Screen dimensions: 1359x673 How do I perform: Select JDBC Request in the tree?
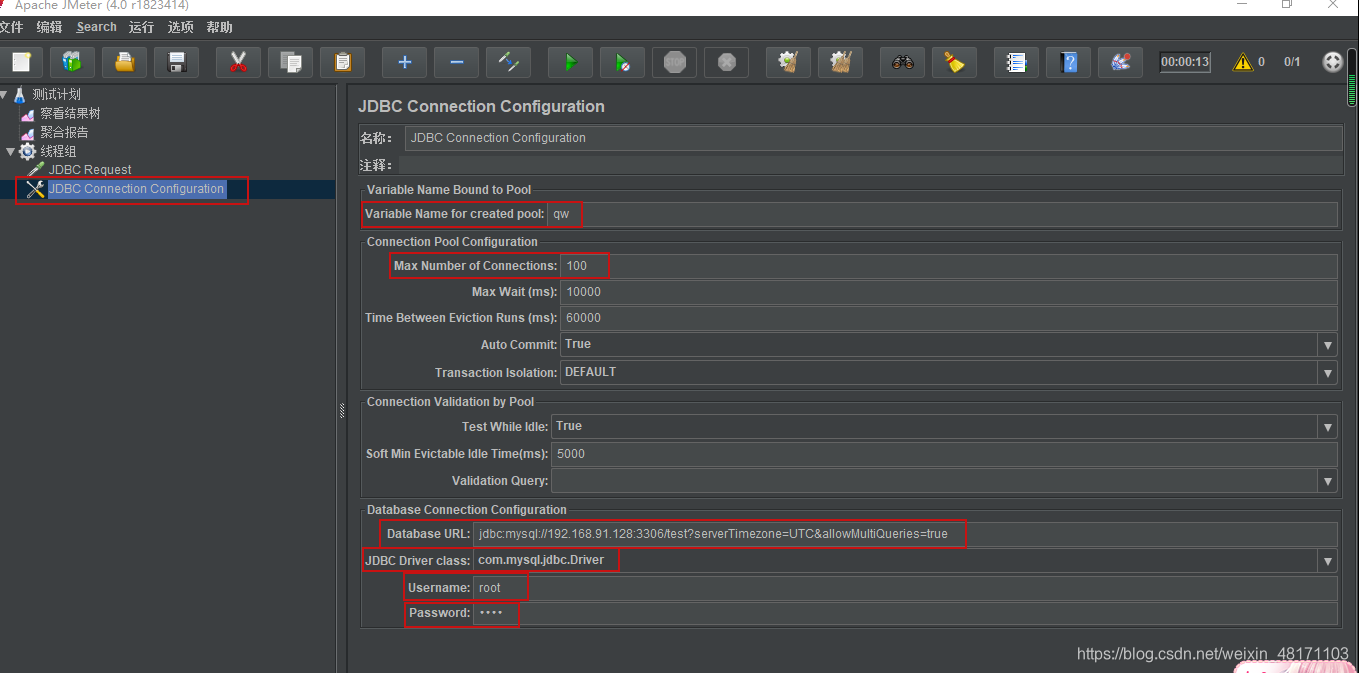coord(90,170)
